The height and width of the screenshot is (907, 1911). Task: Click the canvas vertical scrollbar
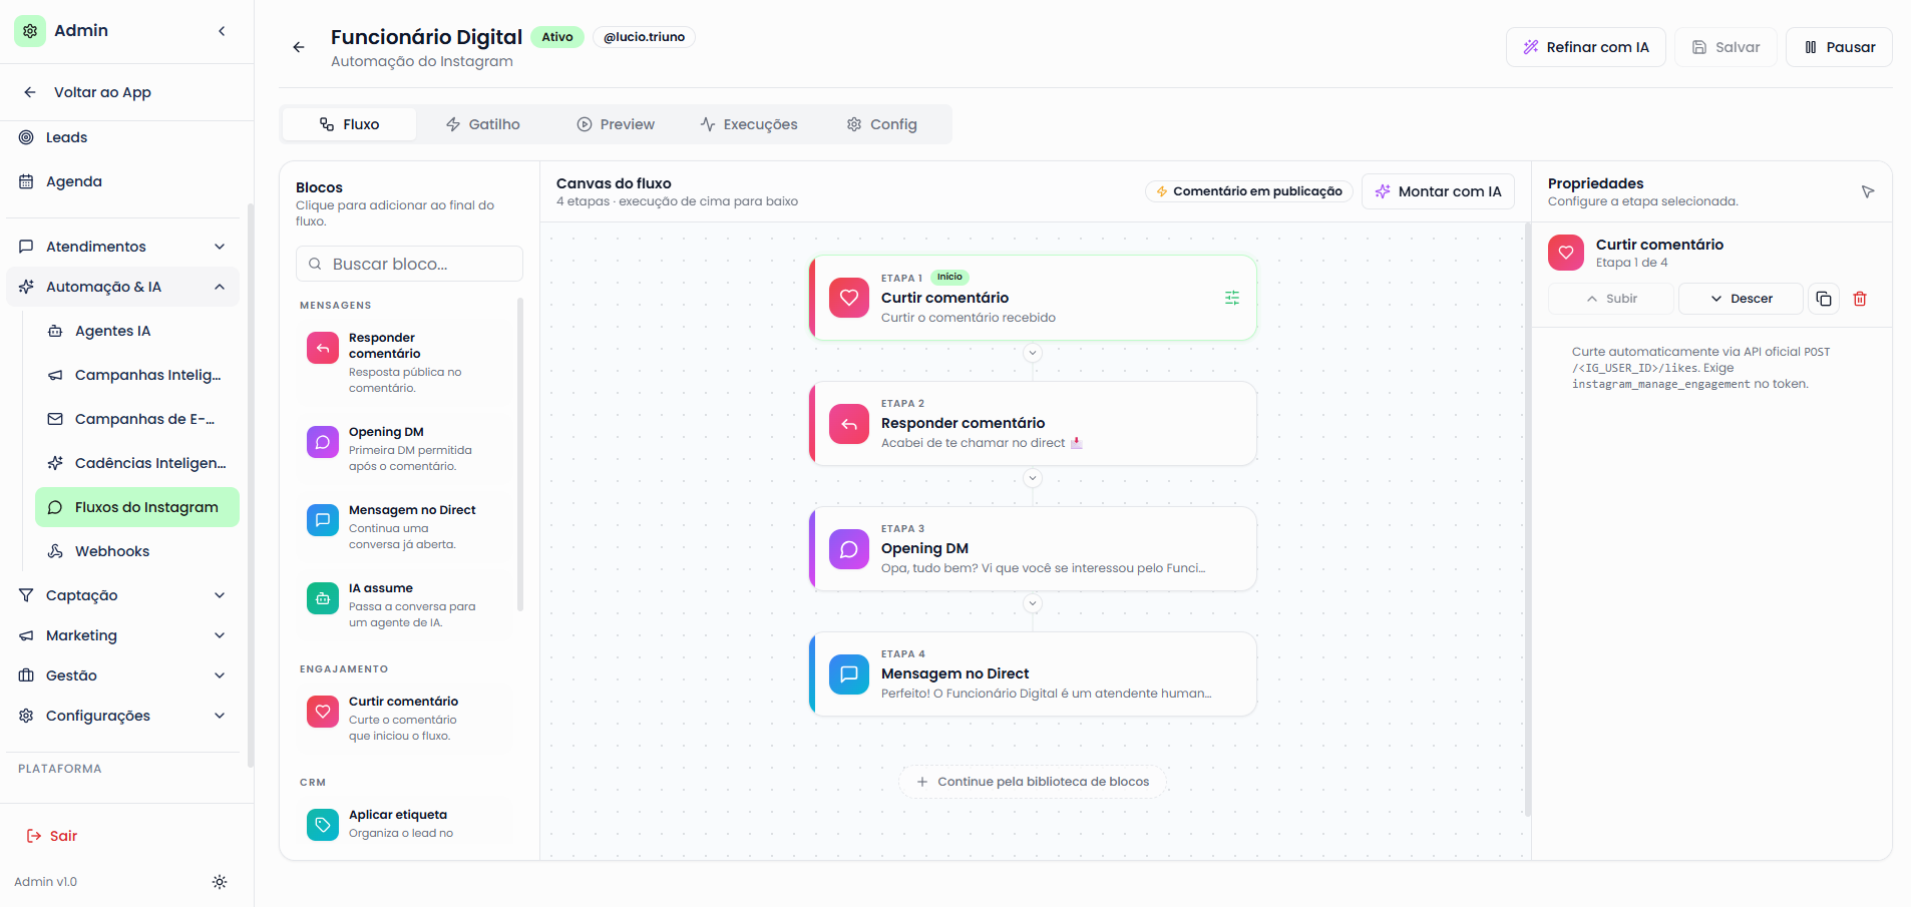pos(1527,520)
